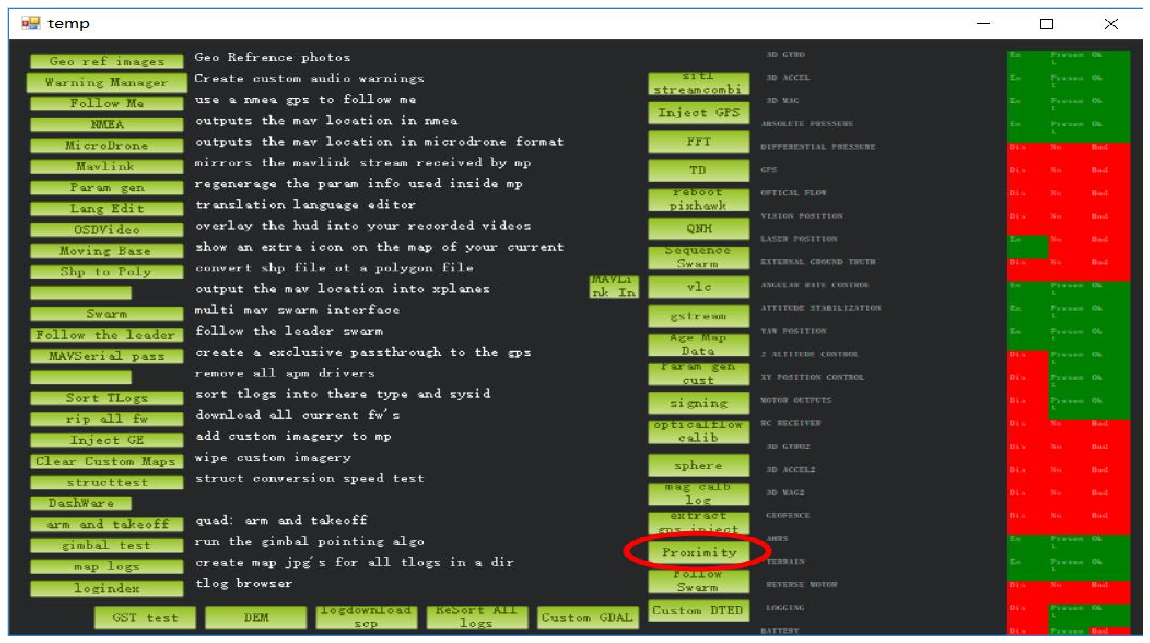Click the FFT button
The width and height of the screenshot is (1150, 643).
(698, 141)
